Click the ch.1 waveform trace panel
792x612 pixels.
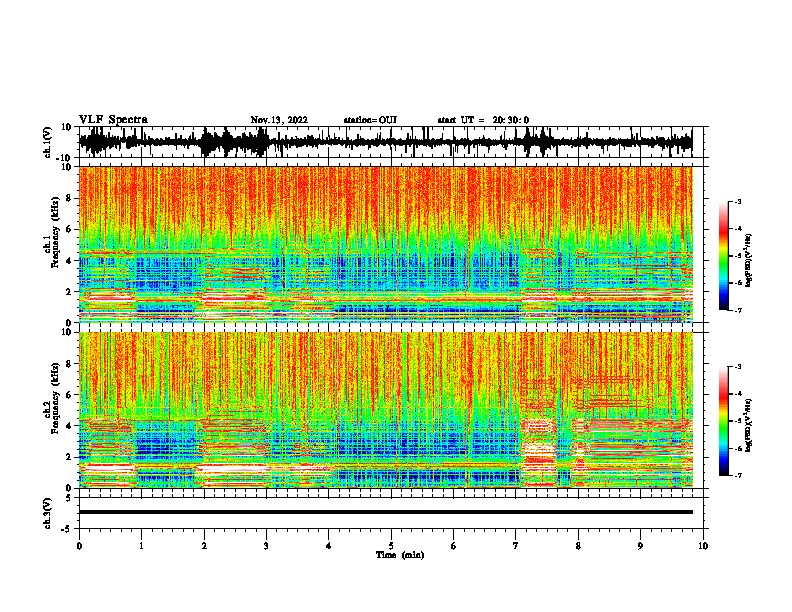(x=393, y=142)
